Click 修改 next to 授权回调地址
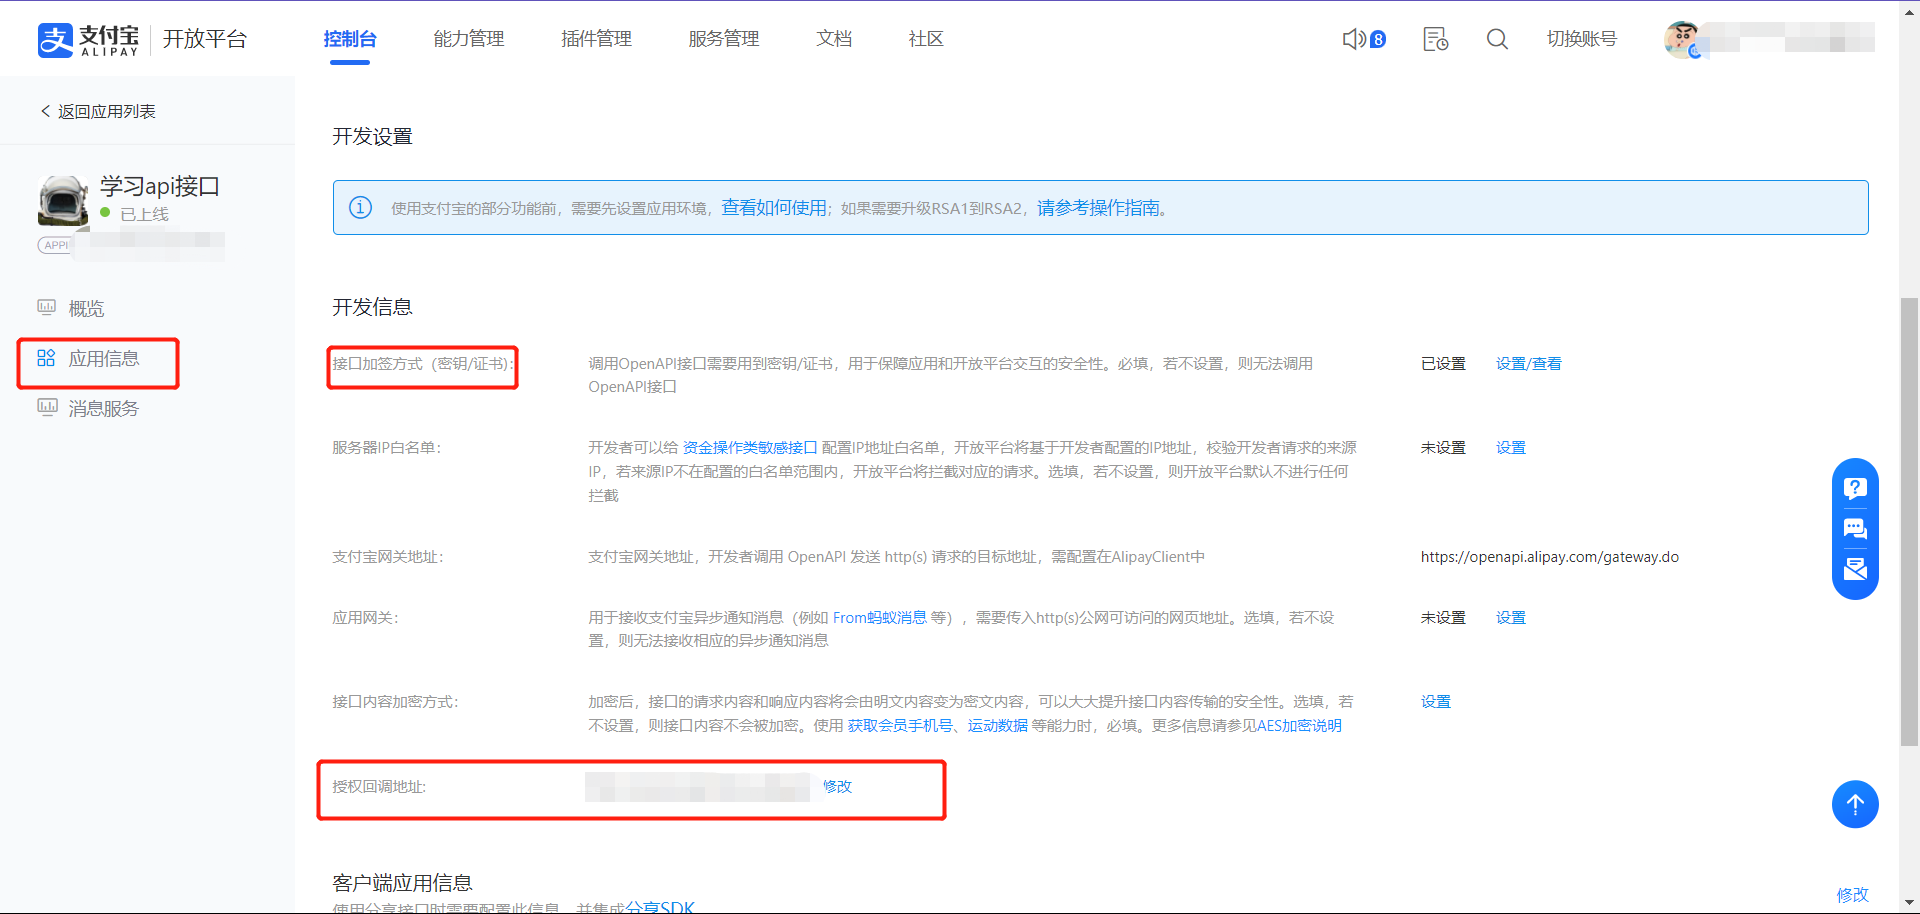 pyautogui.click(x=836, y=787)
